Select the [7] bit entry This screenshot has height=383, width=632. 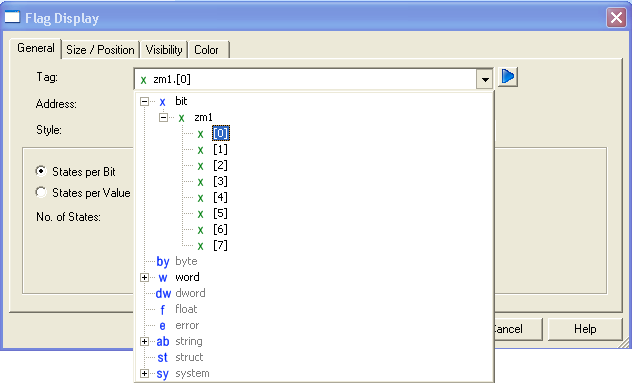tap(220, 246)
